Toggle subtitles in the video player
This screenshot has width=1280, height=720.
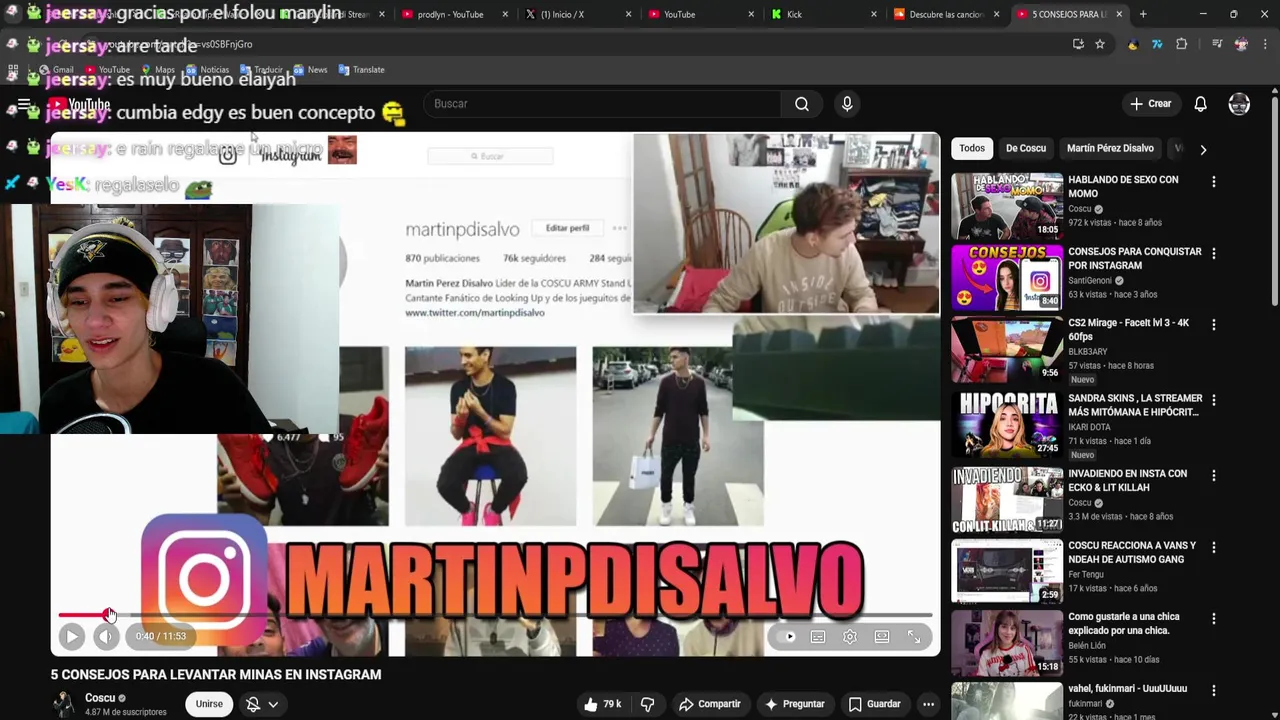pyautogui.click(x=818, y=637)
